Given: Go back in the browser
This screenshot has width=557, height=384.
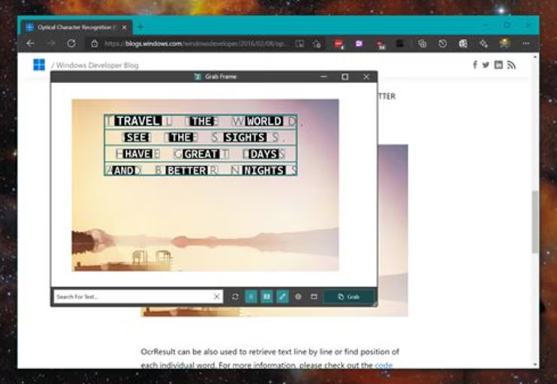Looking at the screenshot, I should pos(31,44).
